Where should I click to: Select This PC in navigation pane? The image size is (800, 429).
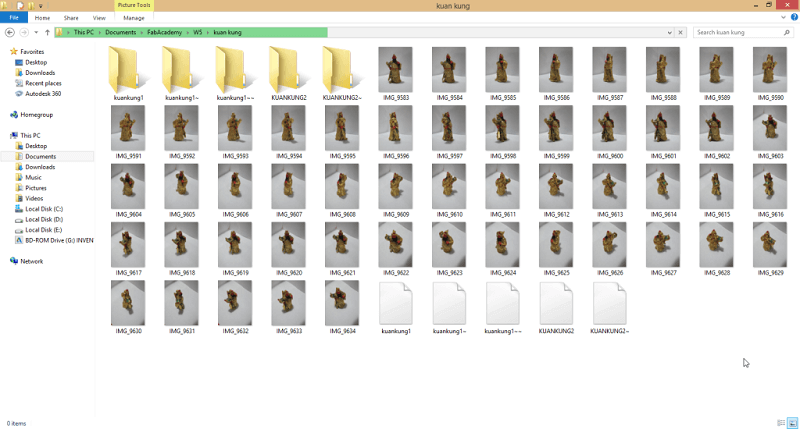tap(30, 135)
